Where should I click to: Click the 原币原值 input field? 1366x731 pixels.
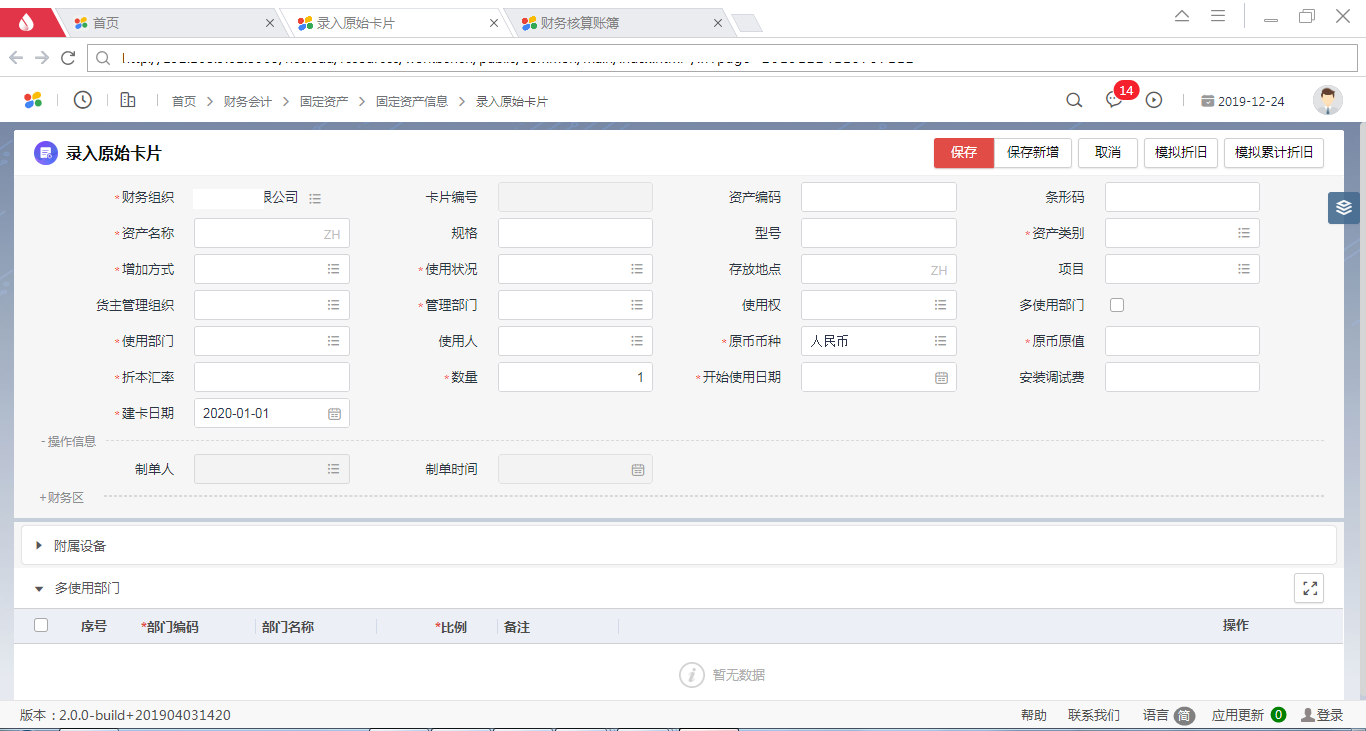click(1181, 341)
